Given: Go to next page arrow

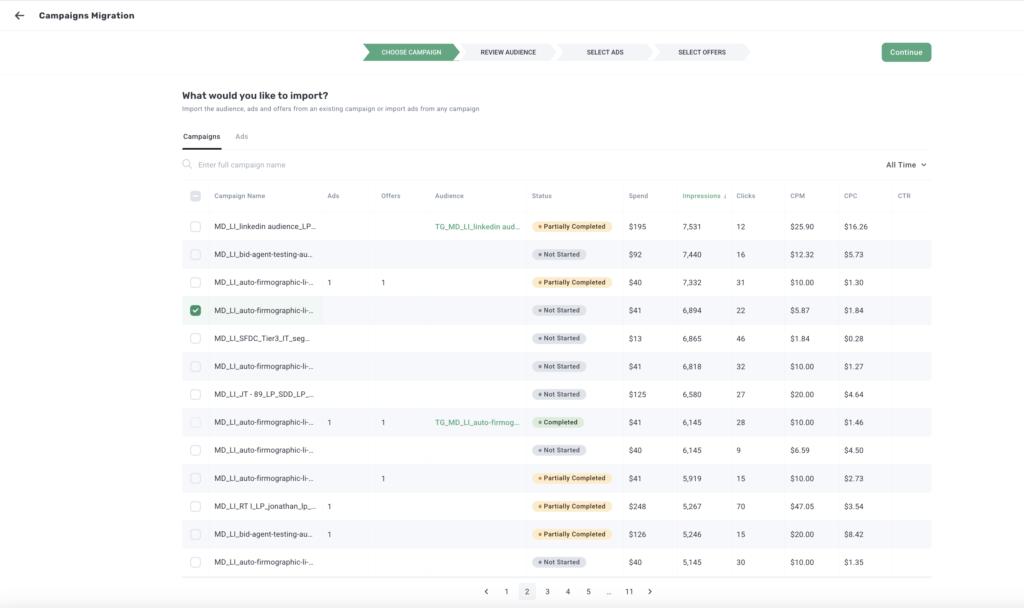Looking at the screenshot, I should click(650, 592).
